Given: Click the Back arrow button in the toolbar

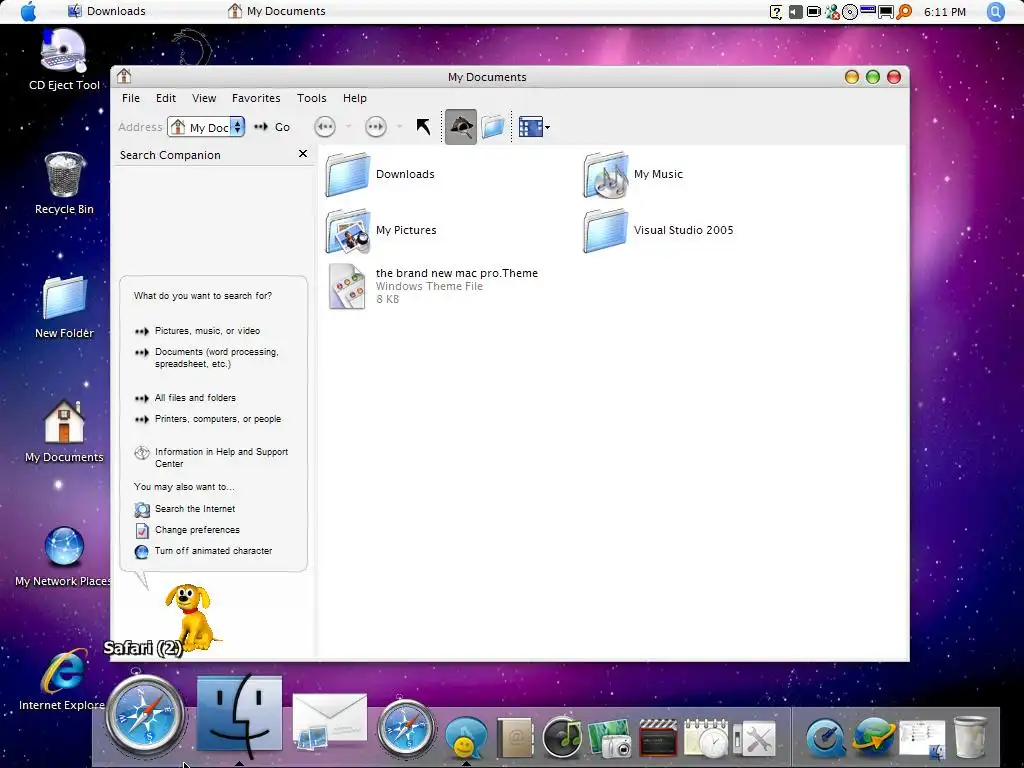Looking at the screenshot, I should pyautogui.click(x=325, y=127).
